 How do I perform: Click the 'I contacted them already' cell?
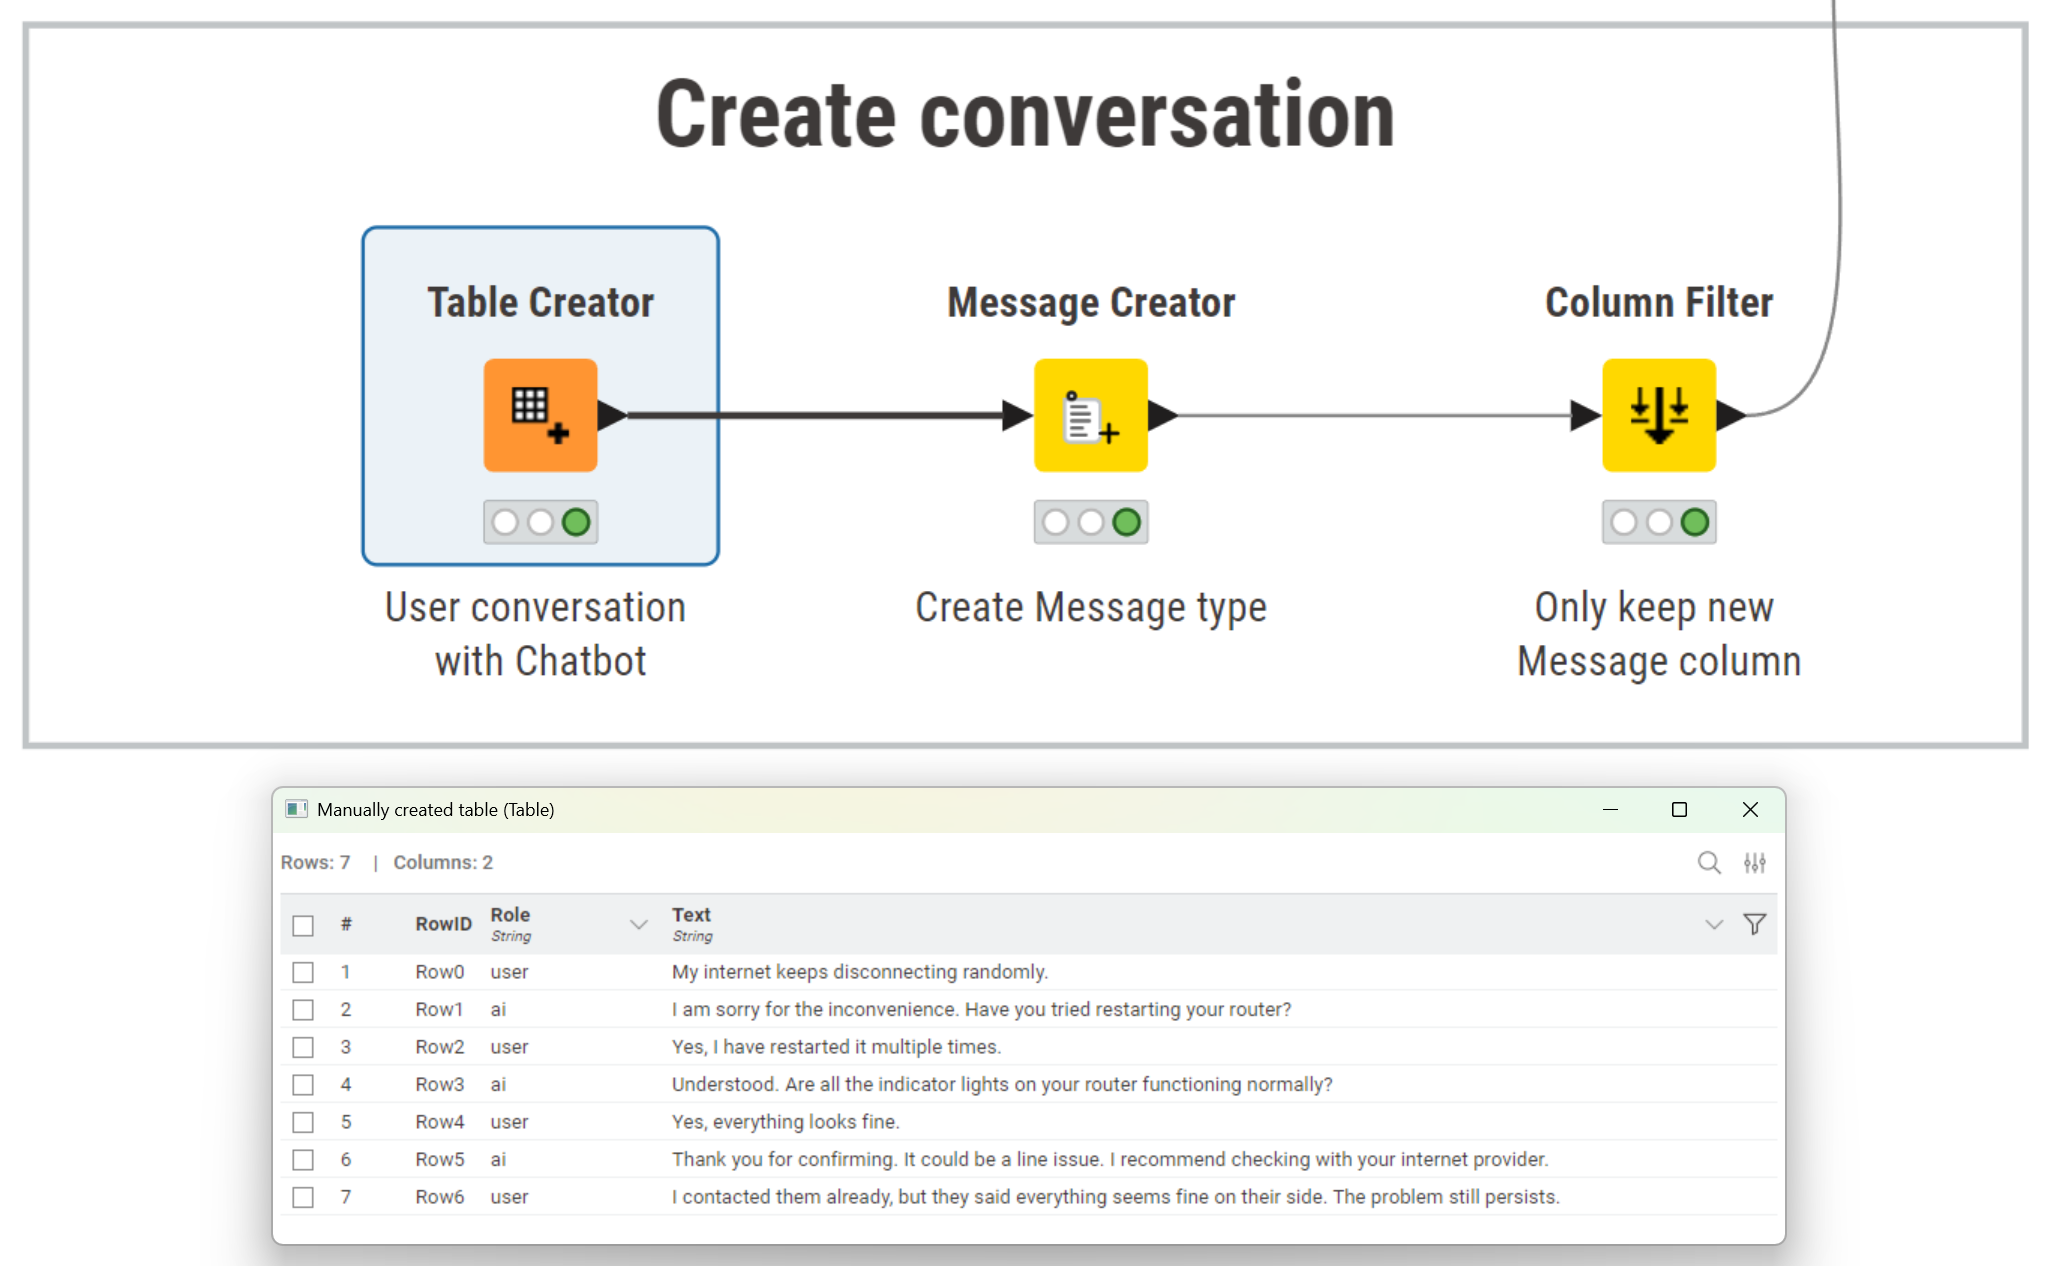pos(1116,1197)
